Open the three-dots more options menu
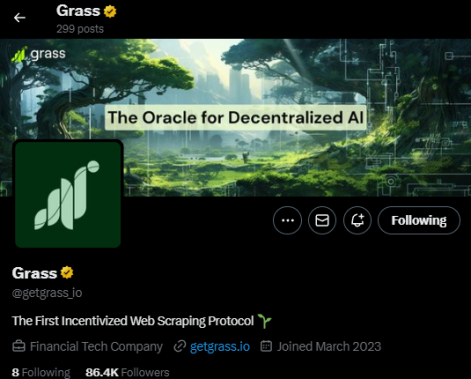Screen dimensions: 471x379 point(287,220)
